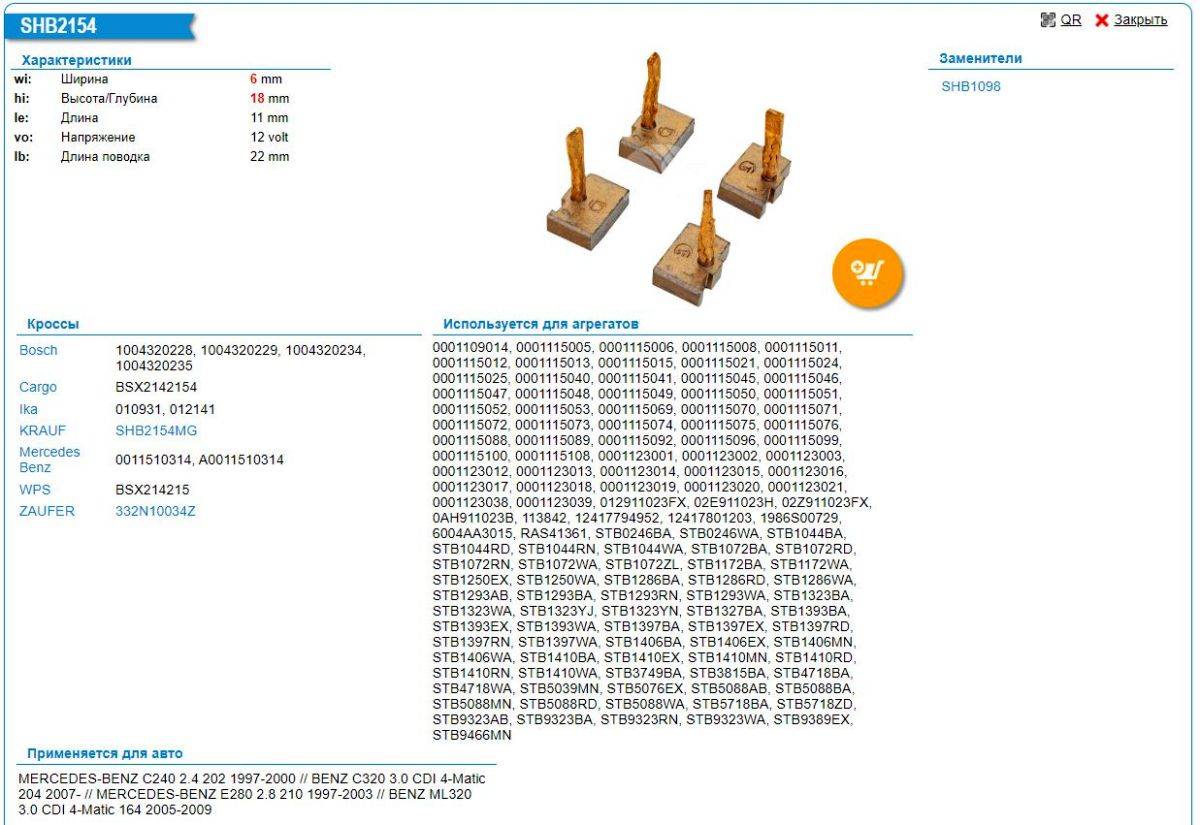Image resolution: width=1200 pixels, height=825 pixels.
Task: Open KRAUF cross number SHB2154MG
Action: click(x=156, y=430)
